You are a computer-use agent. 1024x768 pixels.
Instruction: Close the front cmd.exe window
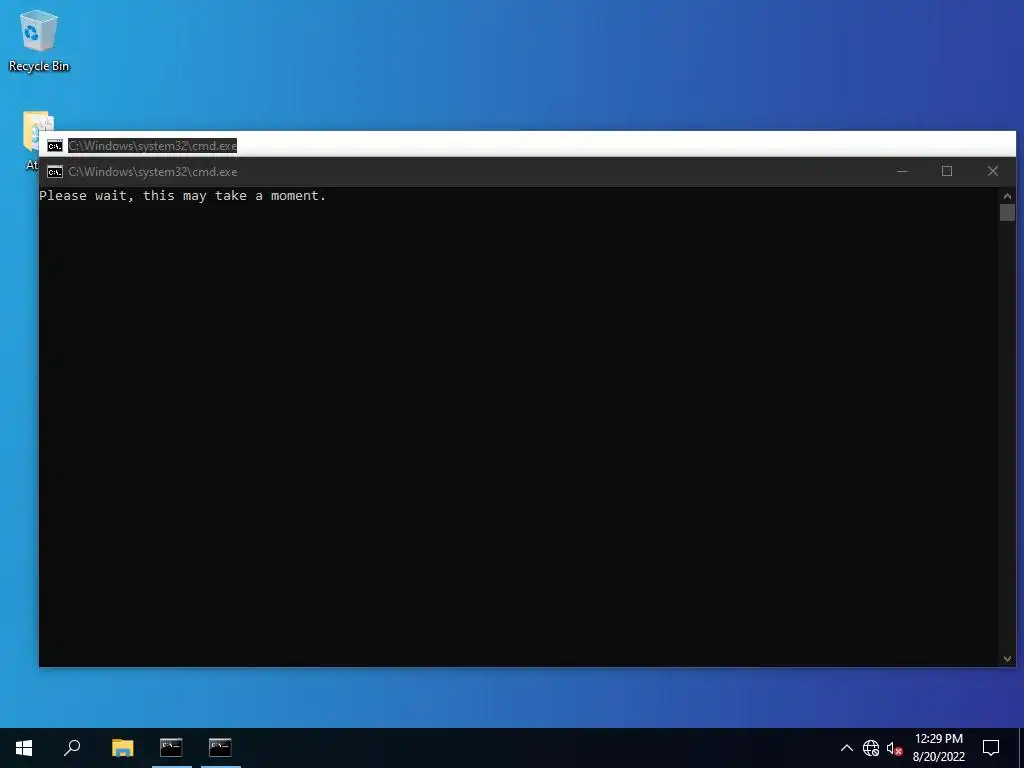(x=993, y=171)
